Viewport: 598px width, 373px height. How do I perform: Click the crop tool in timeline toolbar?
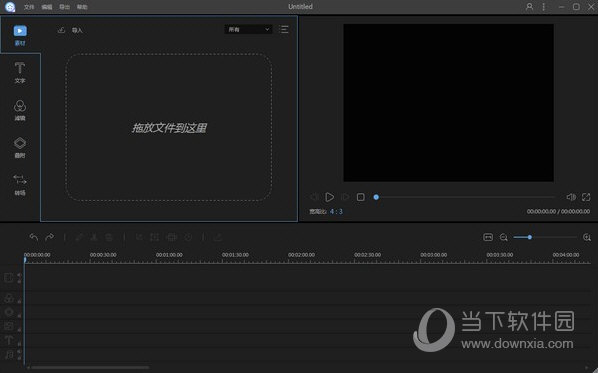pos(139,237)
